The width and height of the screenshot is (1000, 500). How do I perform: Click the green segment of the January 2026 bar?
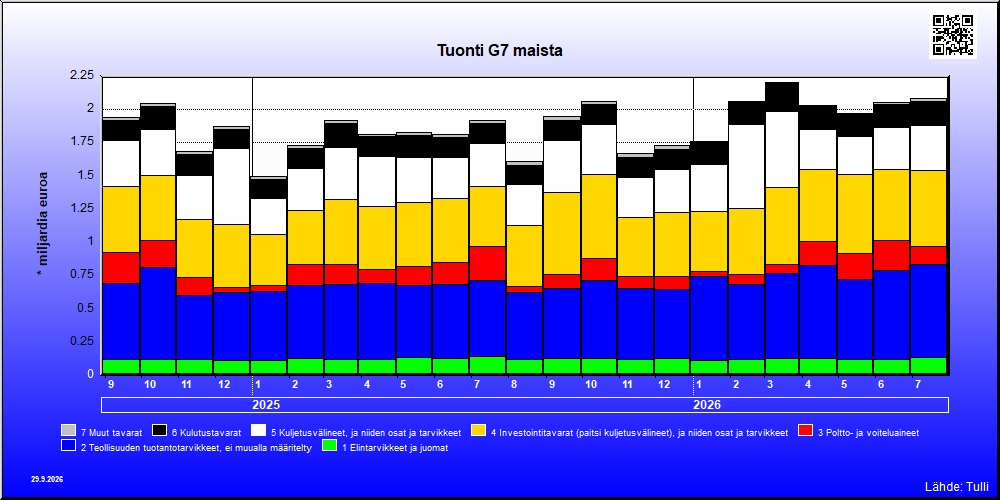coord(708,367)
